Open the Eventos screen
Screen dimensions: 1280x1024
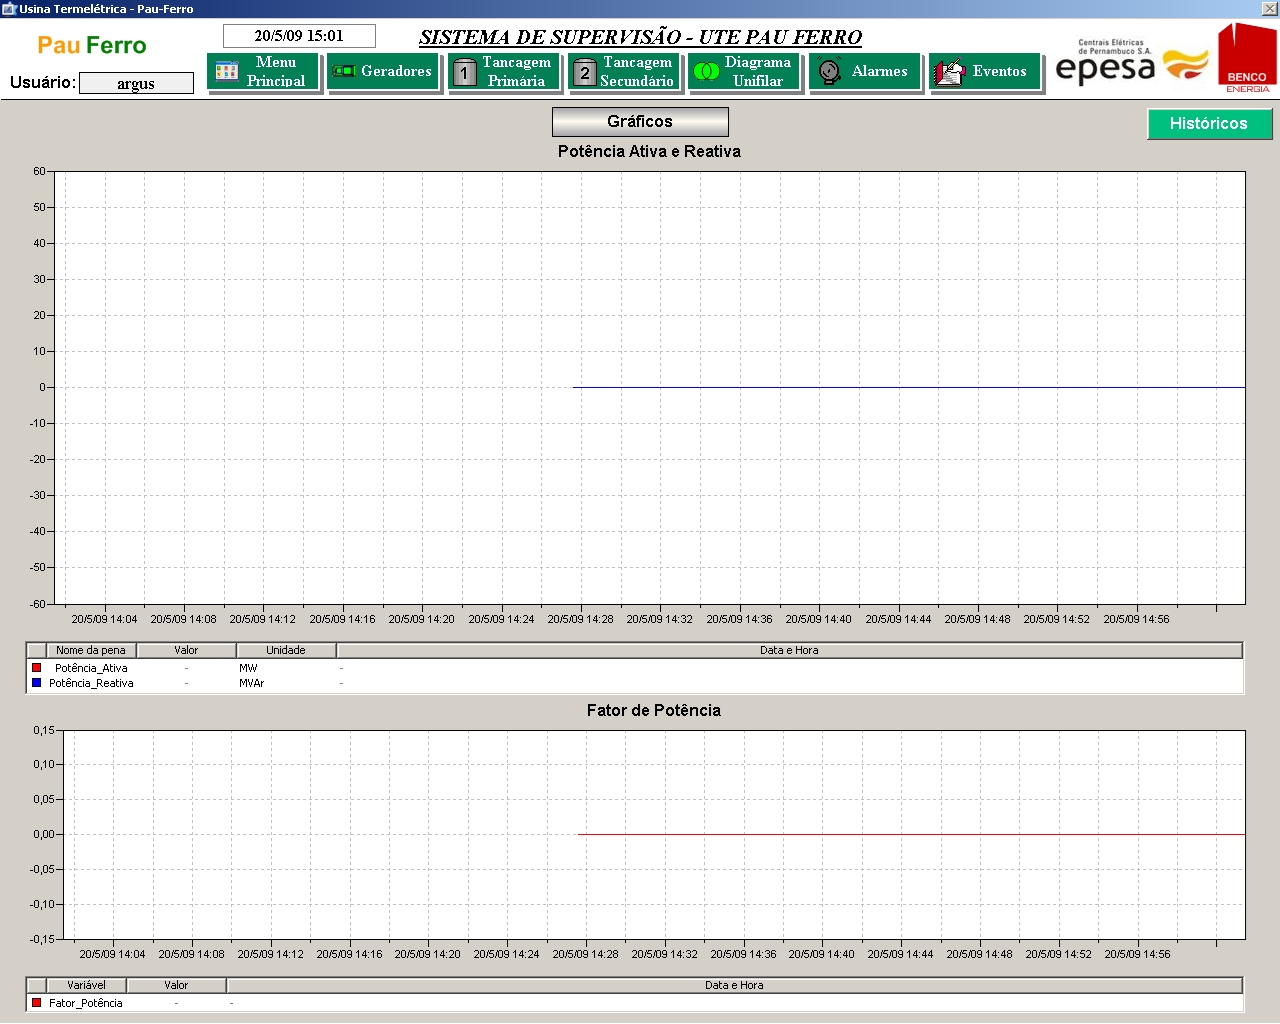[986, 71]
